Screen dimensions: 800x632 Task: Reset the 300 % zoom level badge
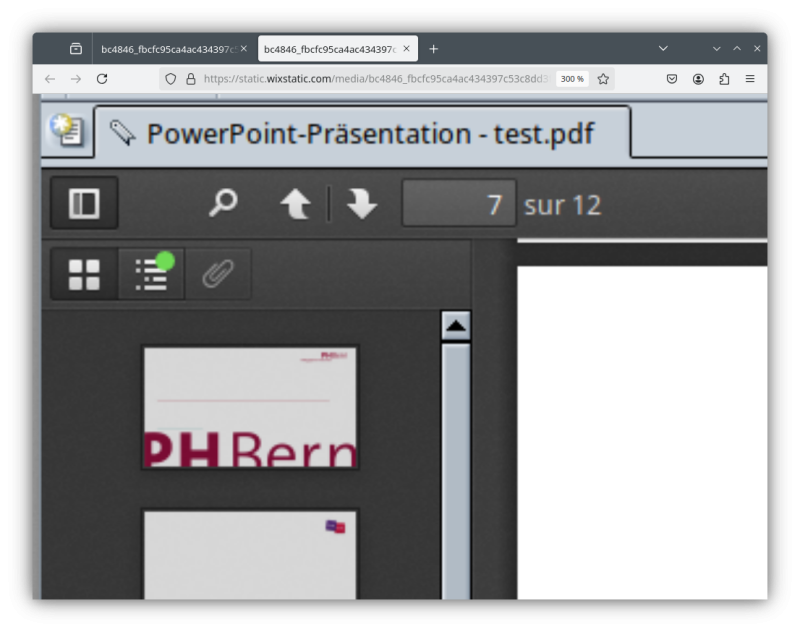(572, 79)
